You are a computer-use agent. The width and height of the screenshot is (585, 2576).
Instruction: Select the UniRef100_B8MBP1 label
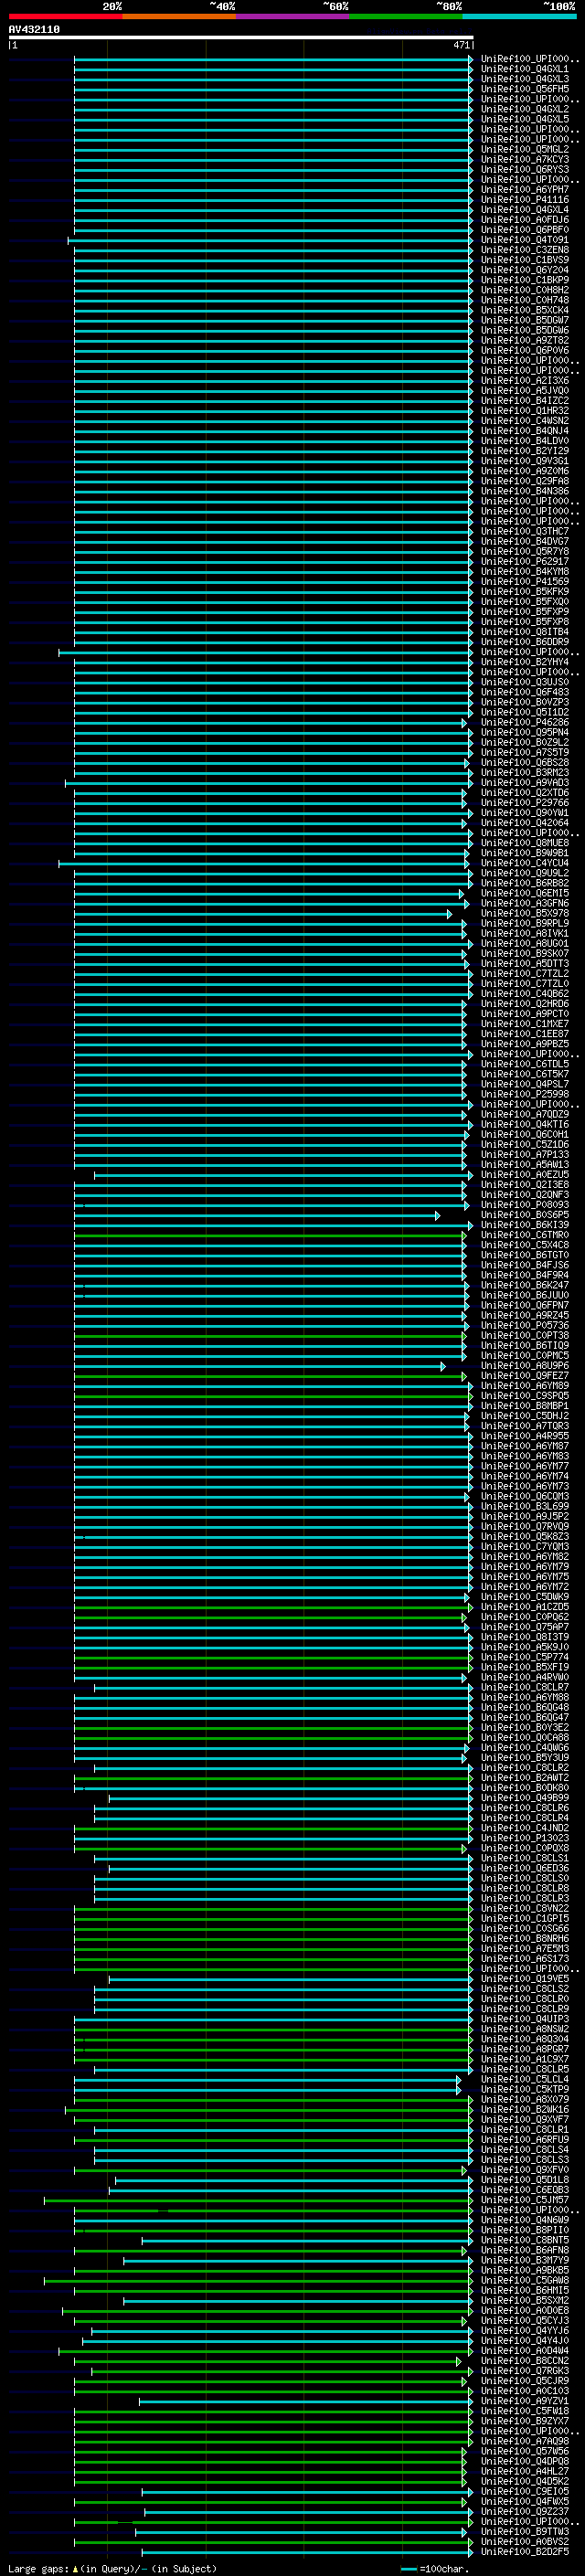pos(525,1406)
